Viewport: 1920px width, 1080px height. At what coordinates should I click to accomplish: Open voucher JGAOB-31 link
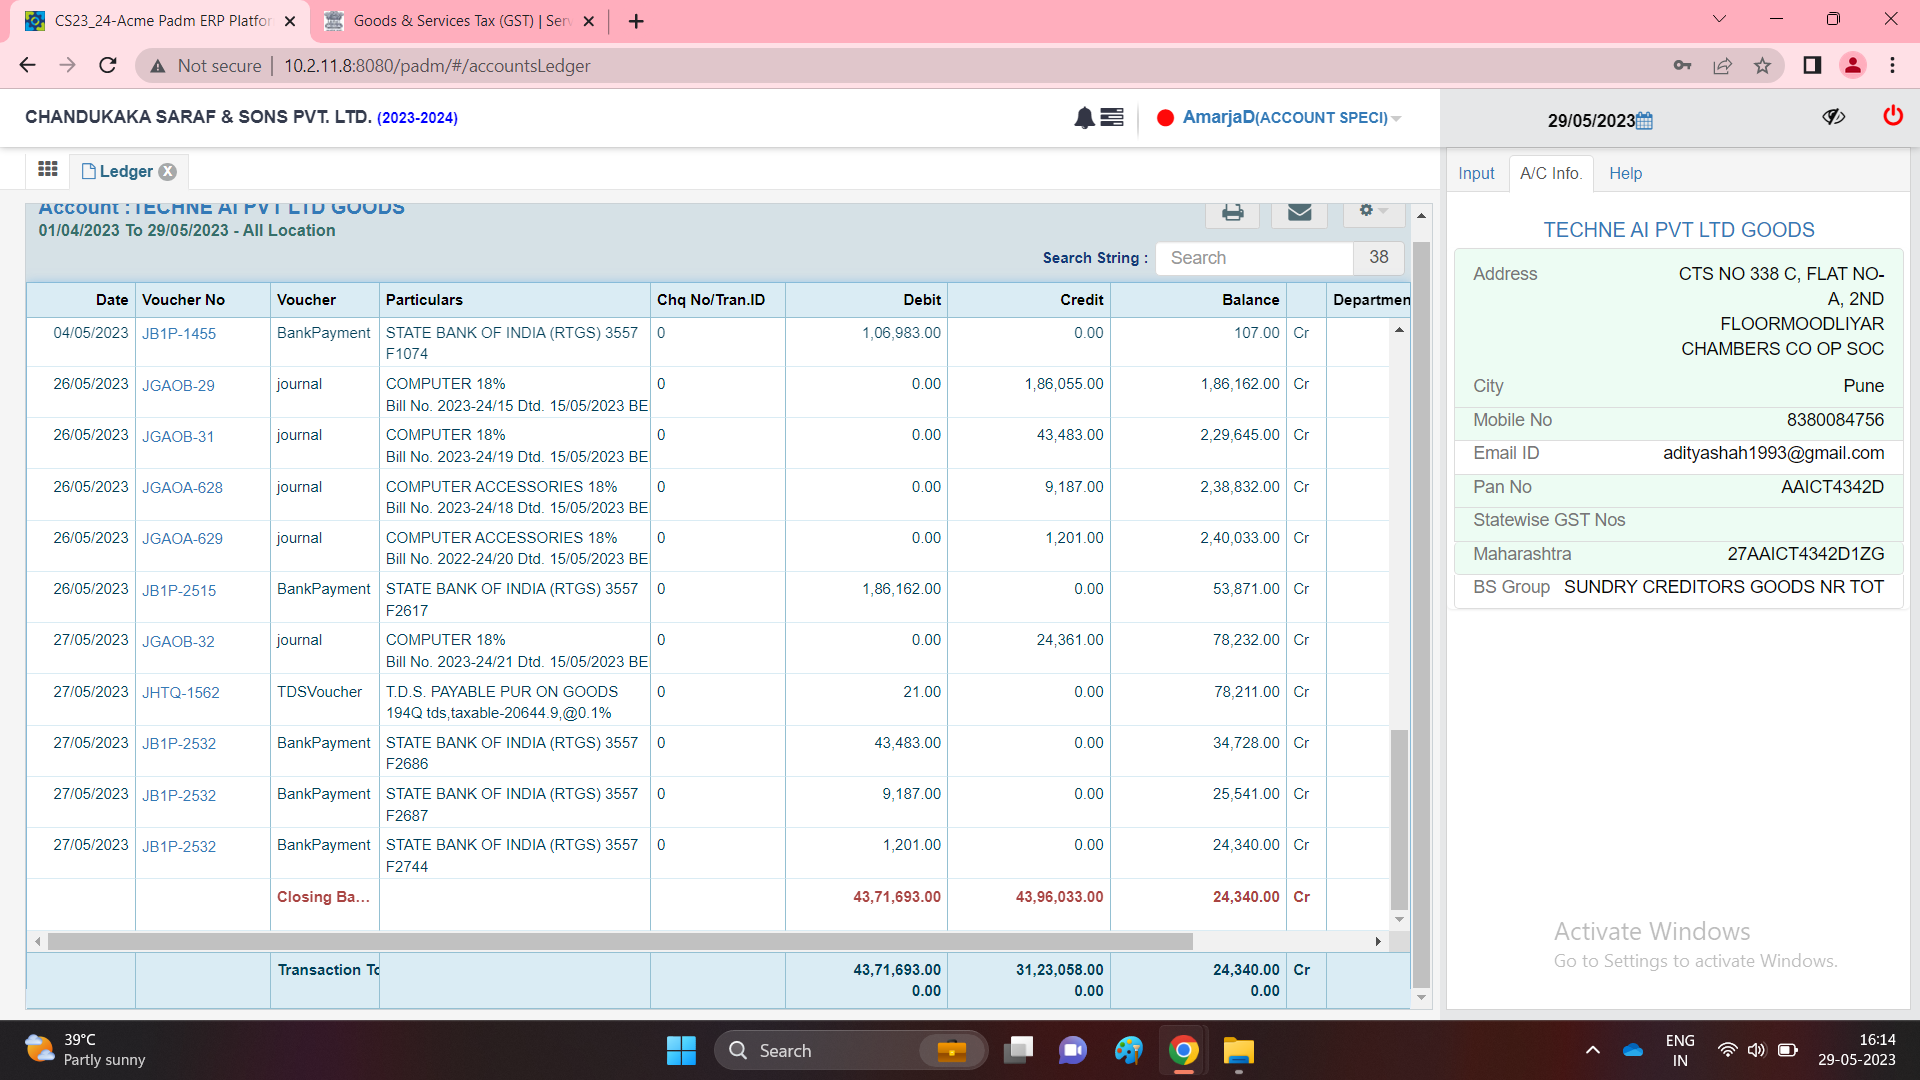[178, 437]
